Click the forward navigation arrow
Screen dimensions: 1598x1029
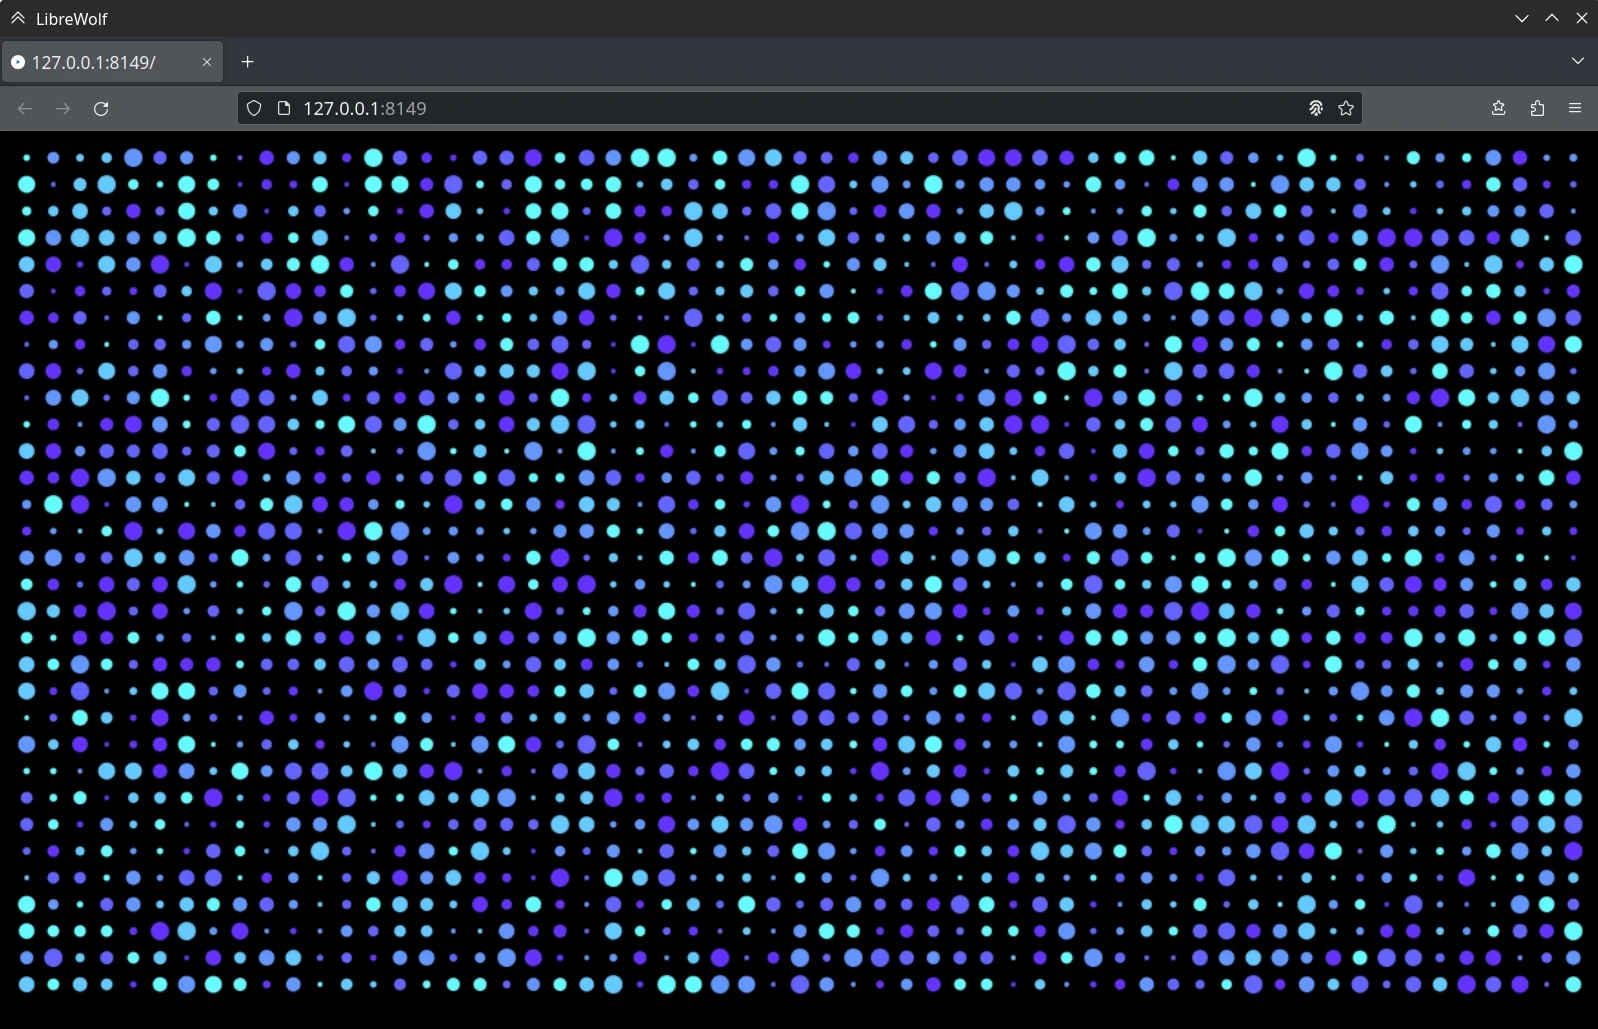[x=63, y=108]
